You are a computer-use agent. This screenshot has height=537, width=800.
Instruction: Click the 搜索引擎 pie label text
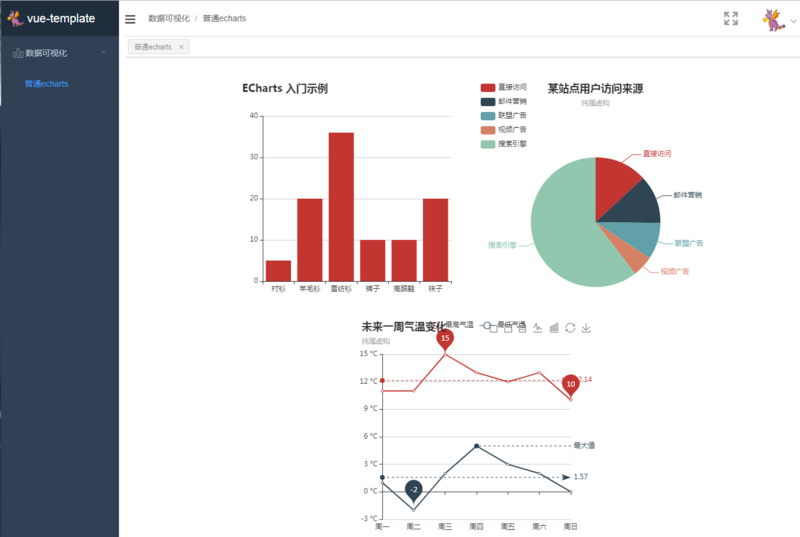tap(503, 245)
